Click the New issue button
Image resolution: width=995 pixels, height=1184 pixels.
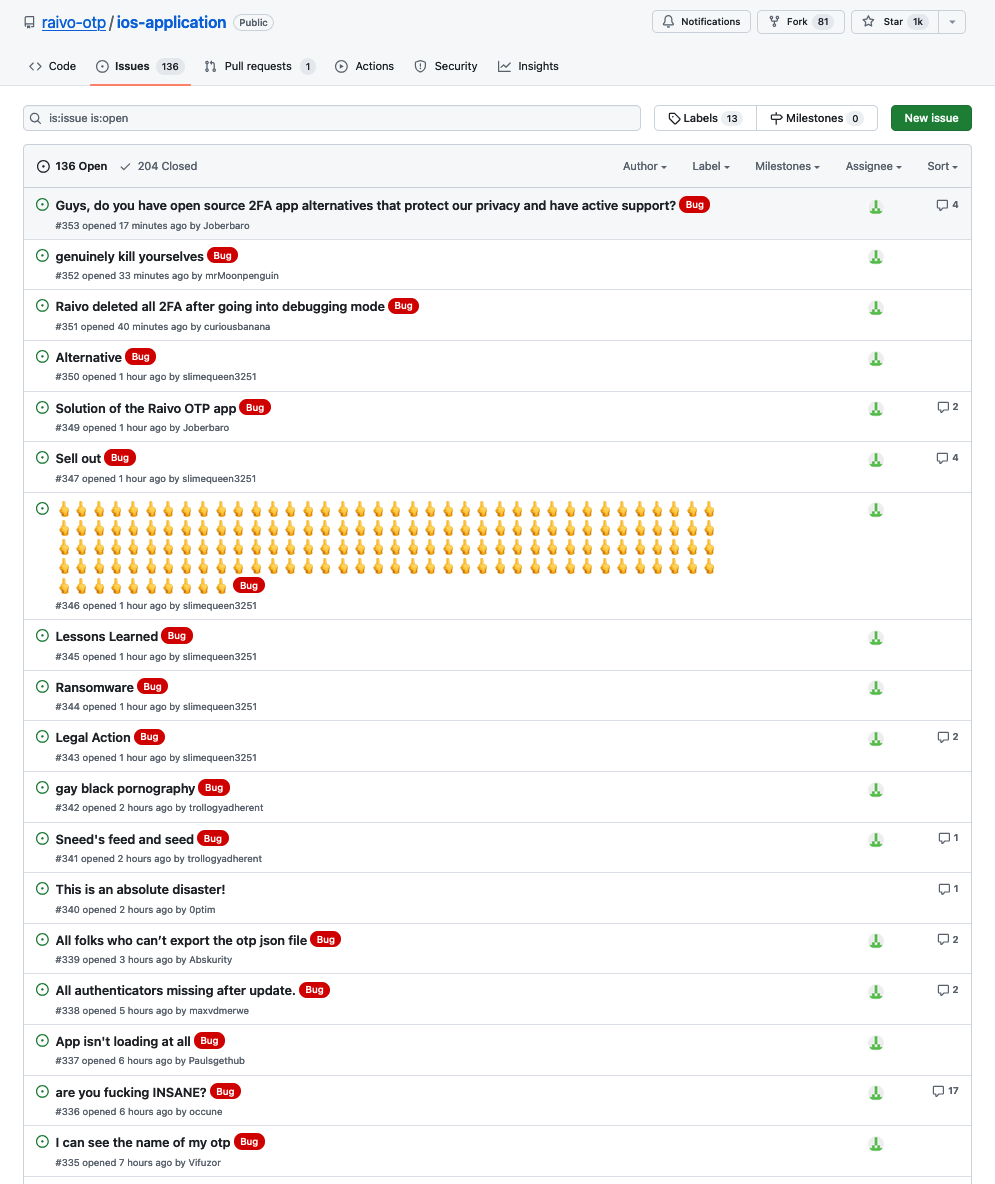click(x=931, y=119)
